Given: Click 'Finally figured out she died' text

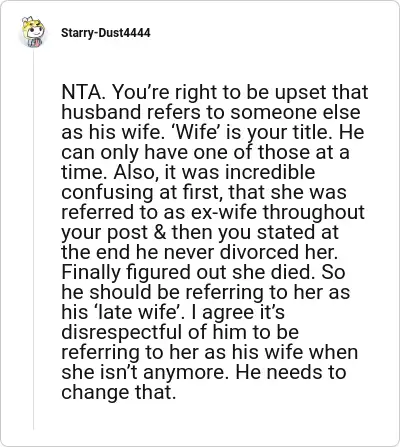Looking at the screenshot, I should click(188, 272).
